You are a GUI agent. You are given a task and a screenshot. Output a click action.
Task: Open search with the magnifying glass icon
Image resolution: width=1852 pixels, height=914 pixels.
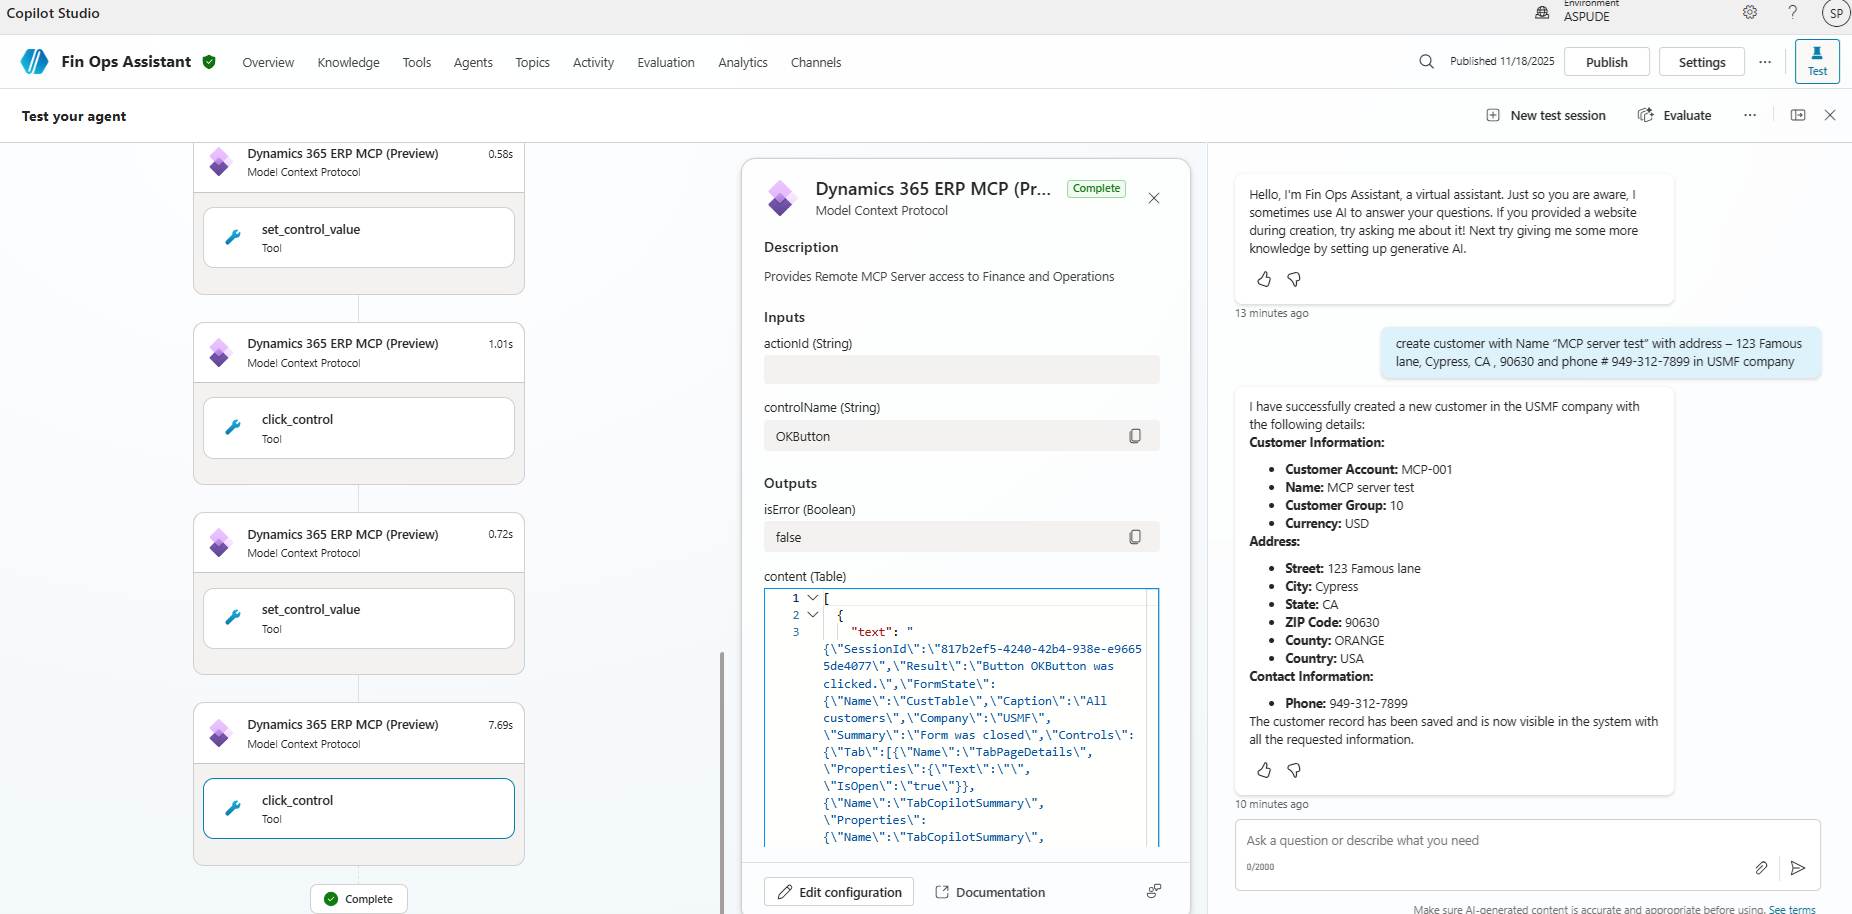point(1424,61)
